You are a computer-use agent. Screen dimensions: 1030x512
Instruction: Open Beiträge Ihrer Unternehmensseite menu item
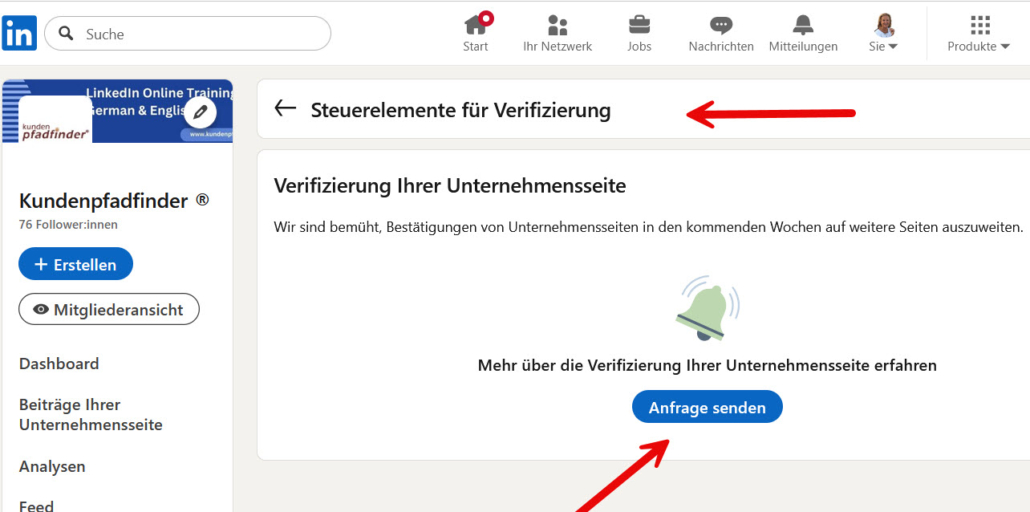coord(90,415)
